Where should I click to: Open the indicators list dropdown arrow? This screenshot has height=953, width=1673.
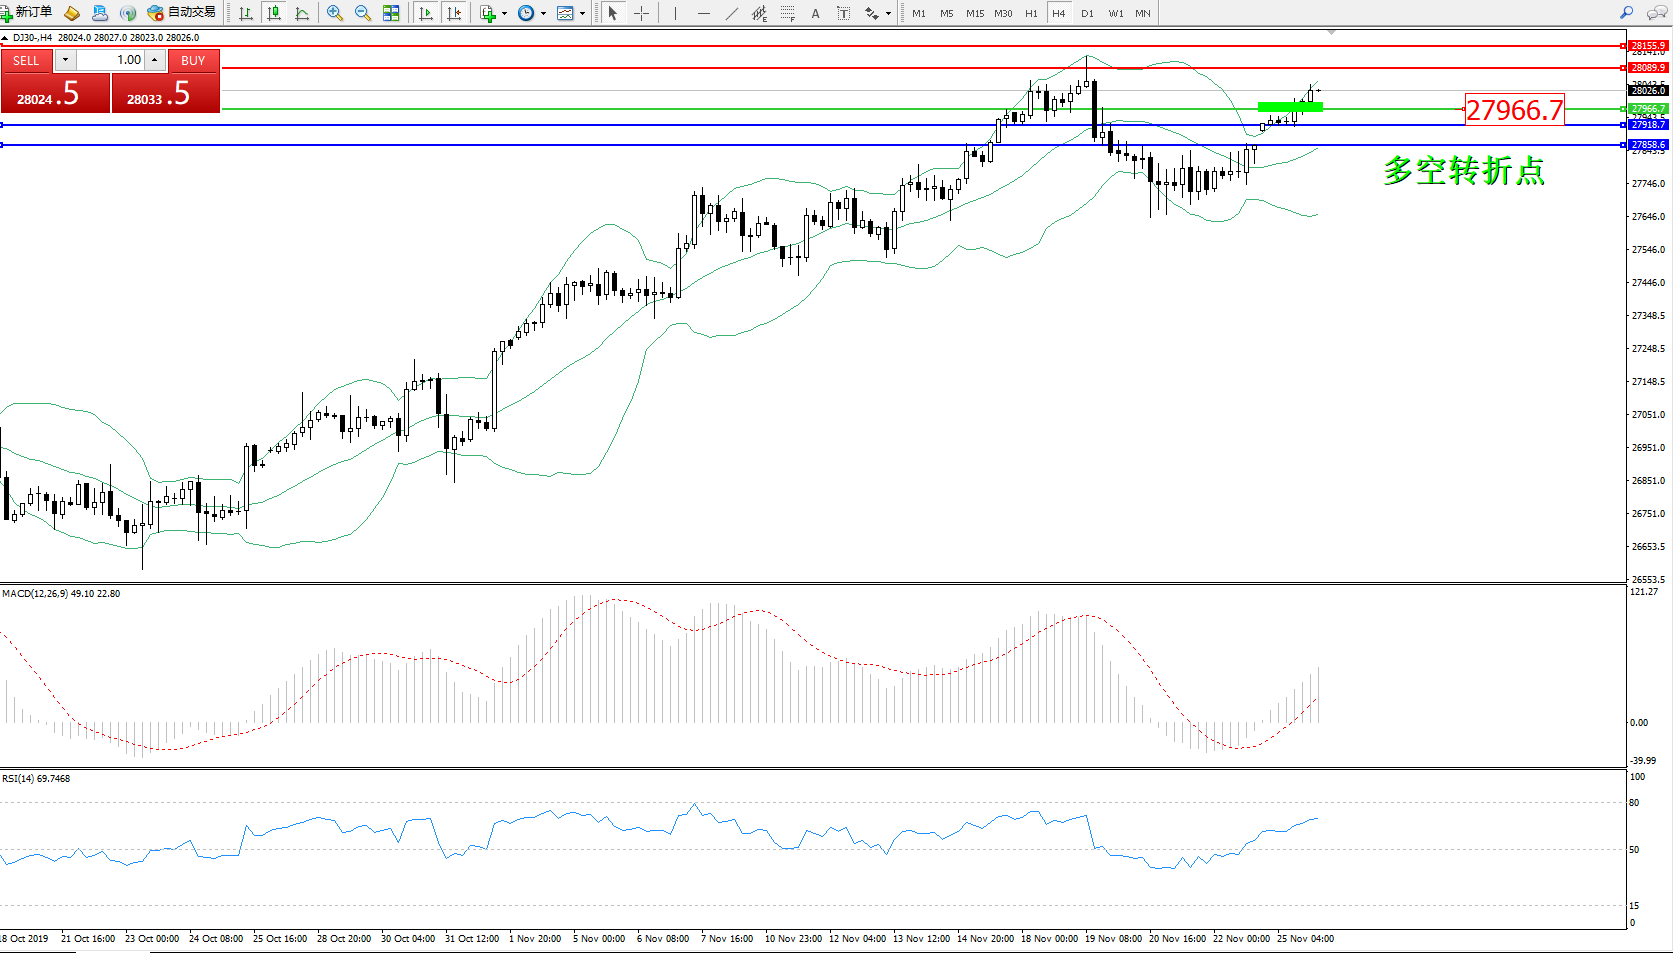point(504,13)
